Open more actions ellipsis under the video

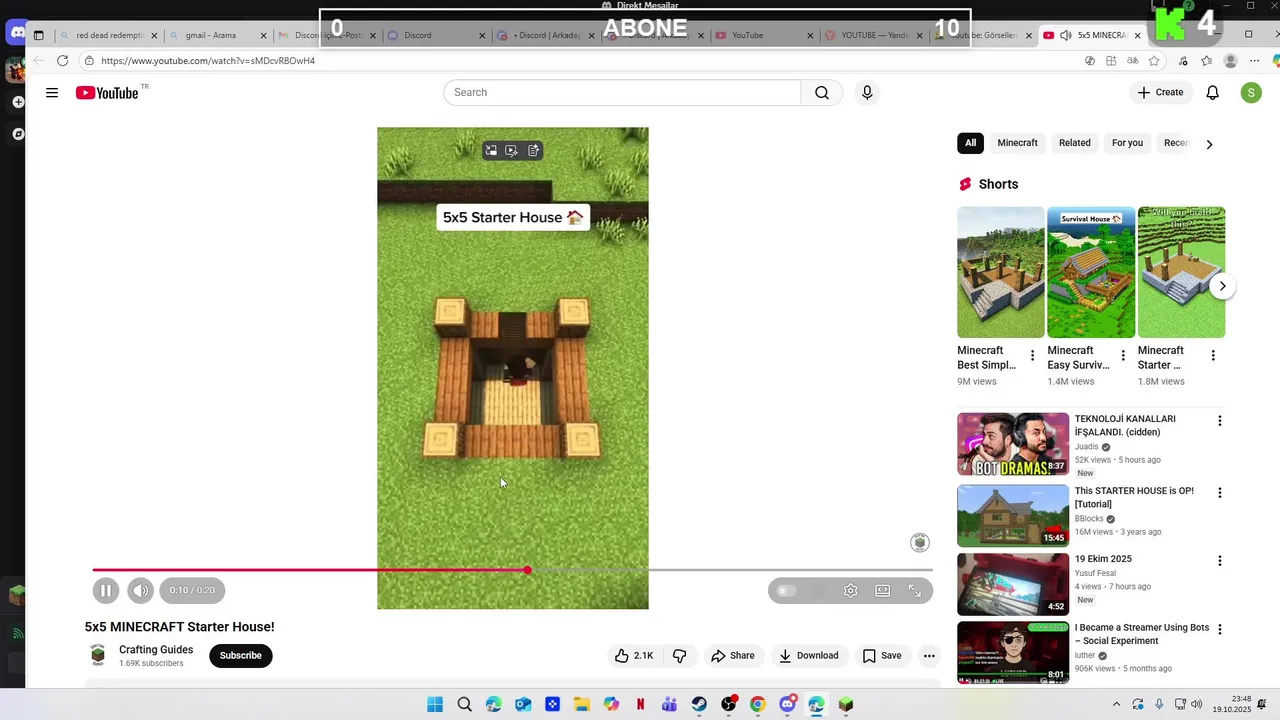[929, 656]
